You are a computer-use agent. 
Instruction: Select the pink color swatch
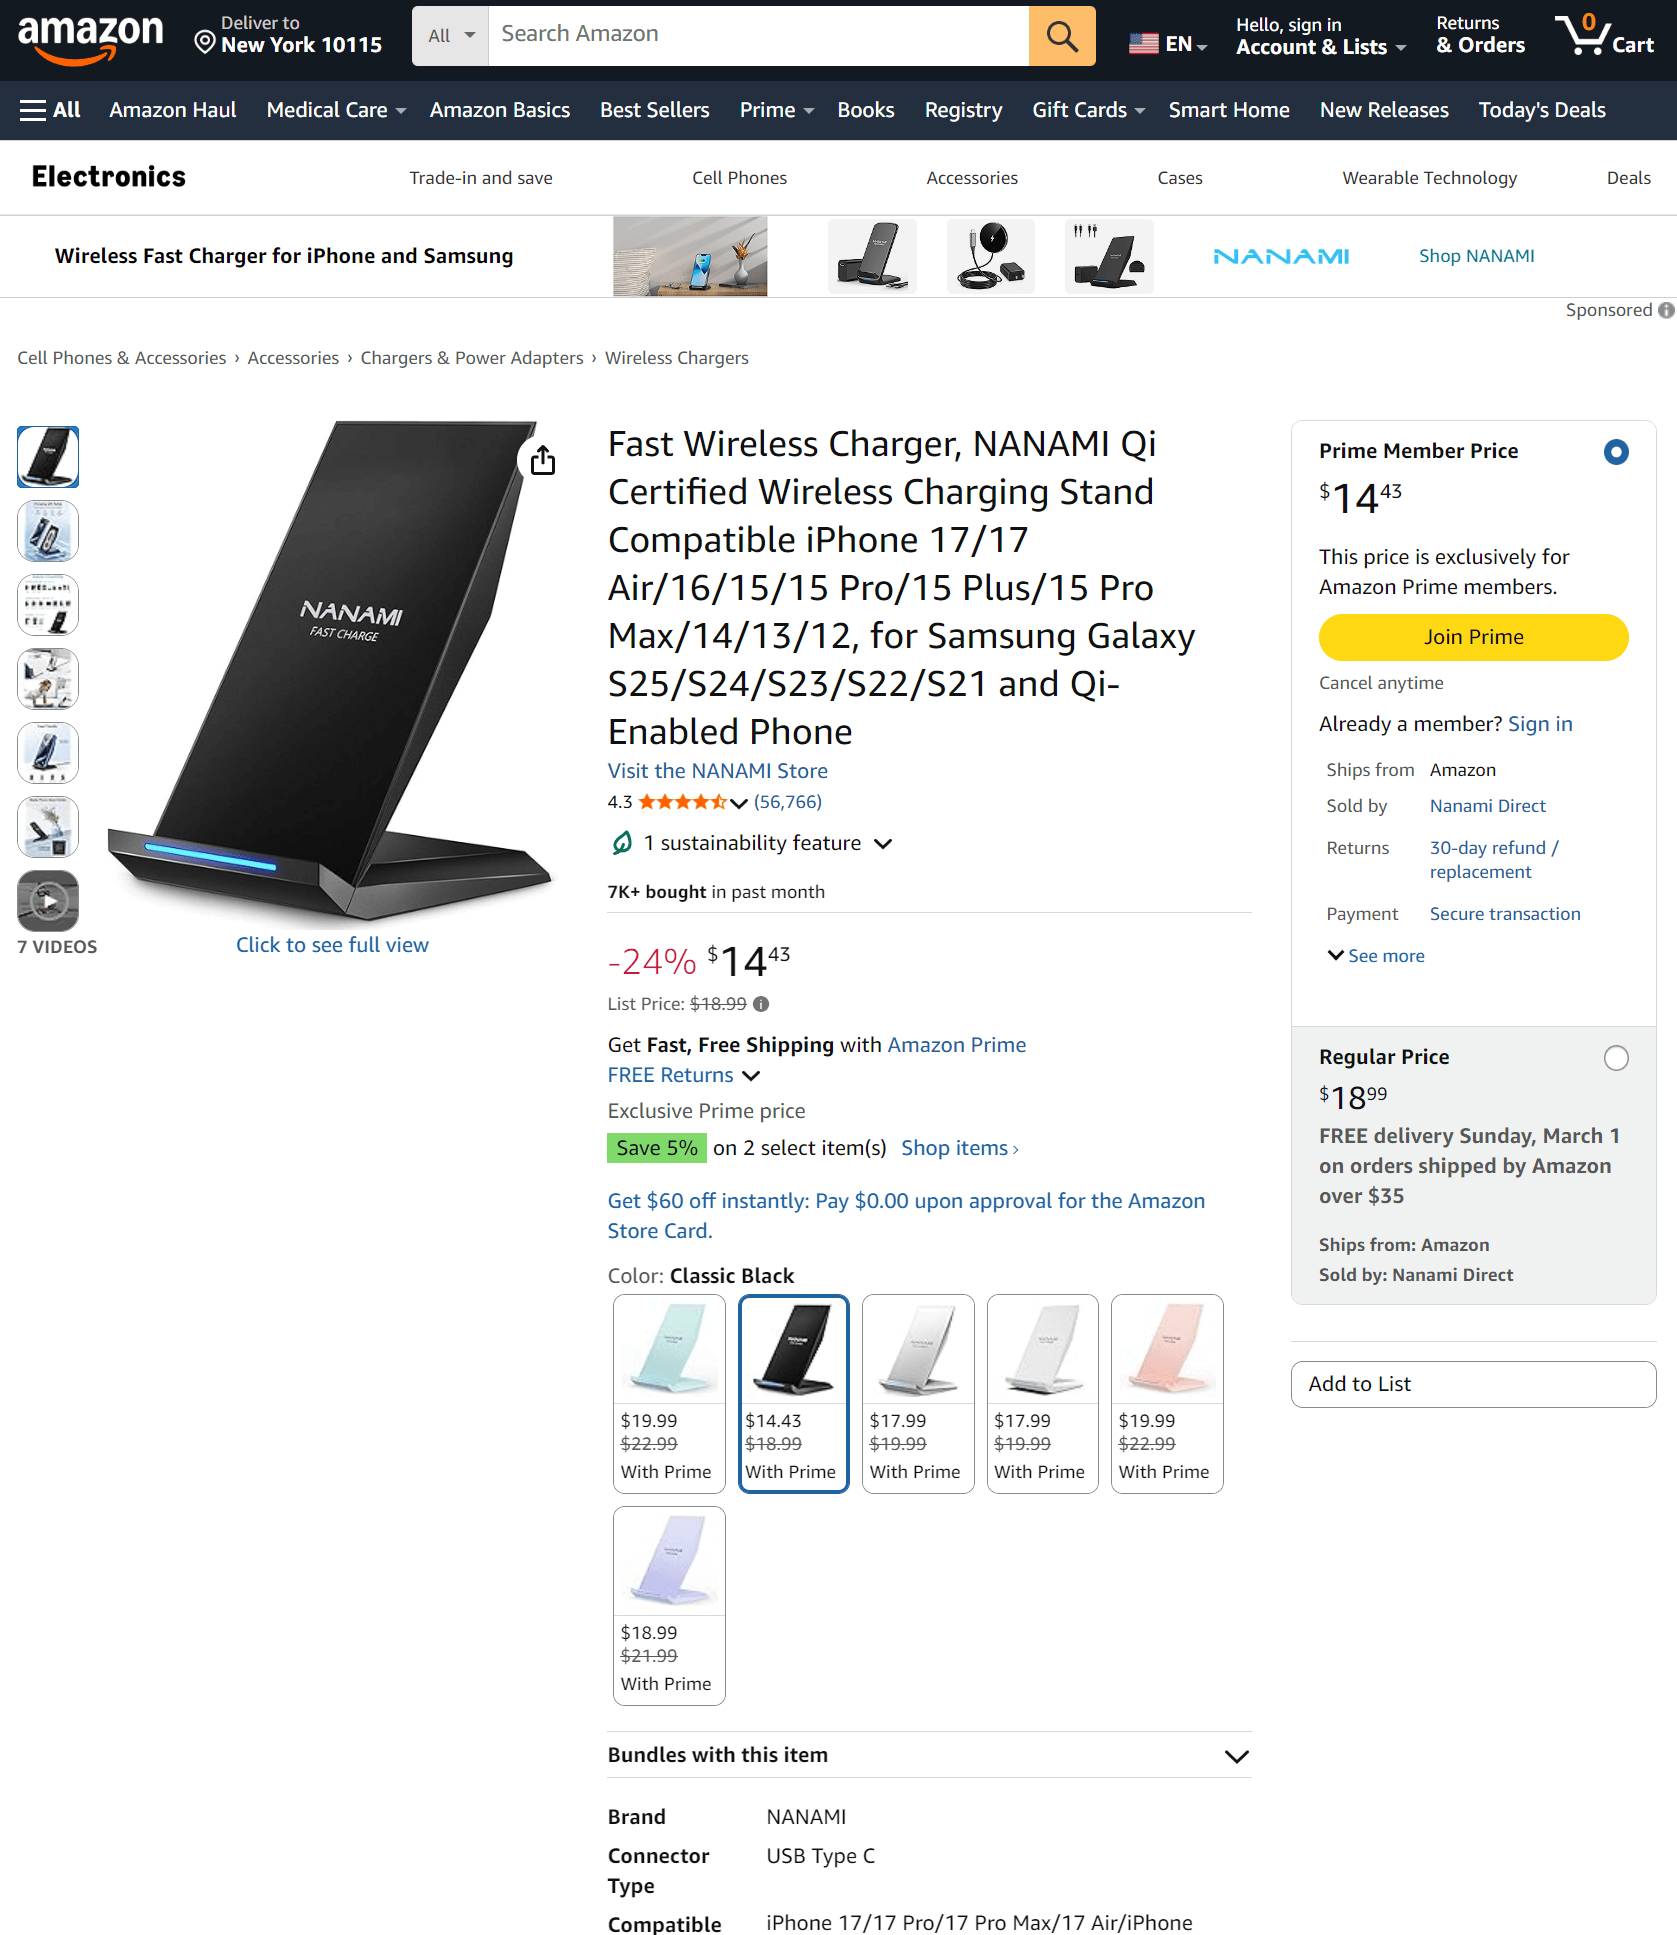tap(1166, 1393)
